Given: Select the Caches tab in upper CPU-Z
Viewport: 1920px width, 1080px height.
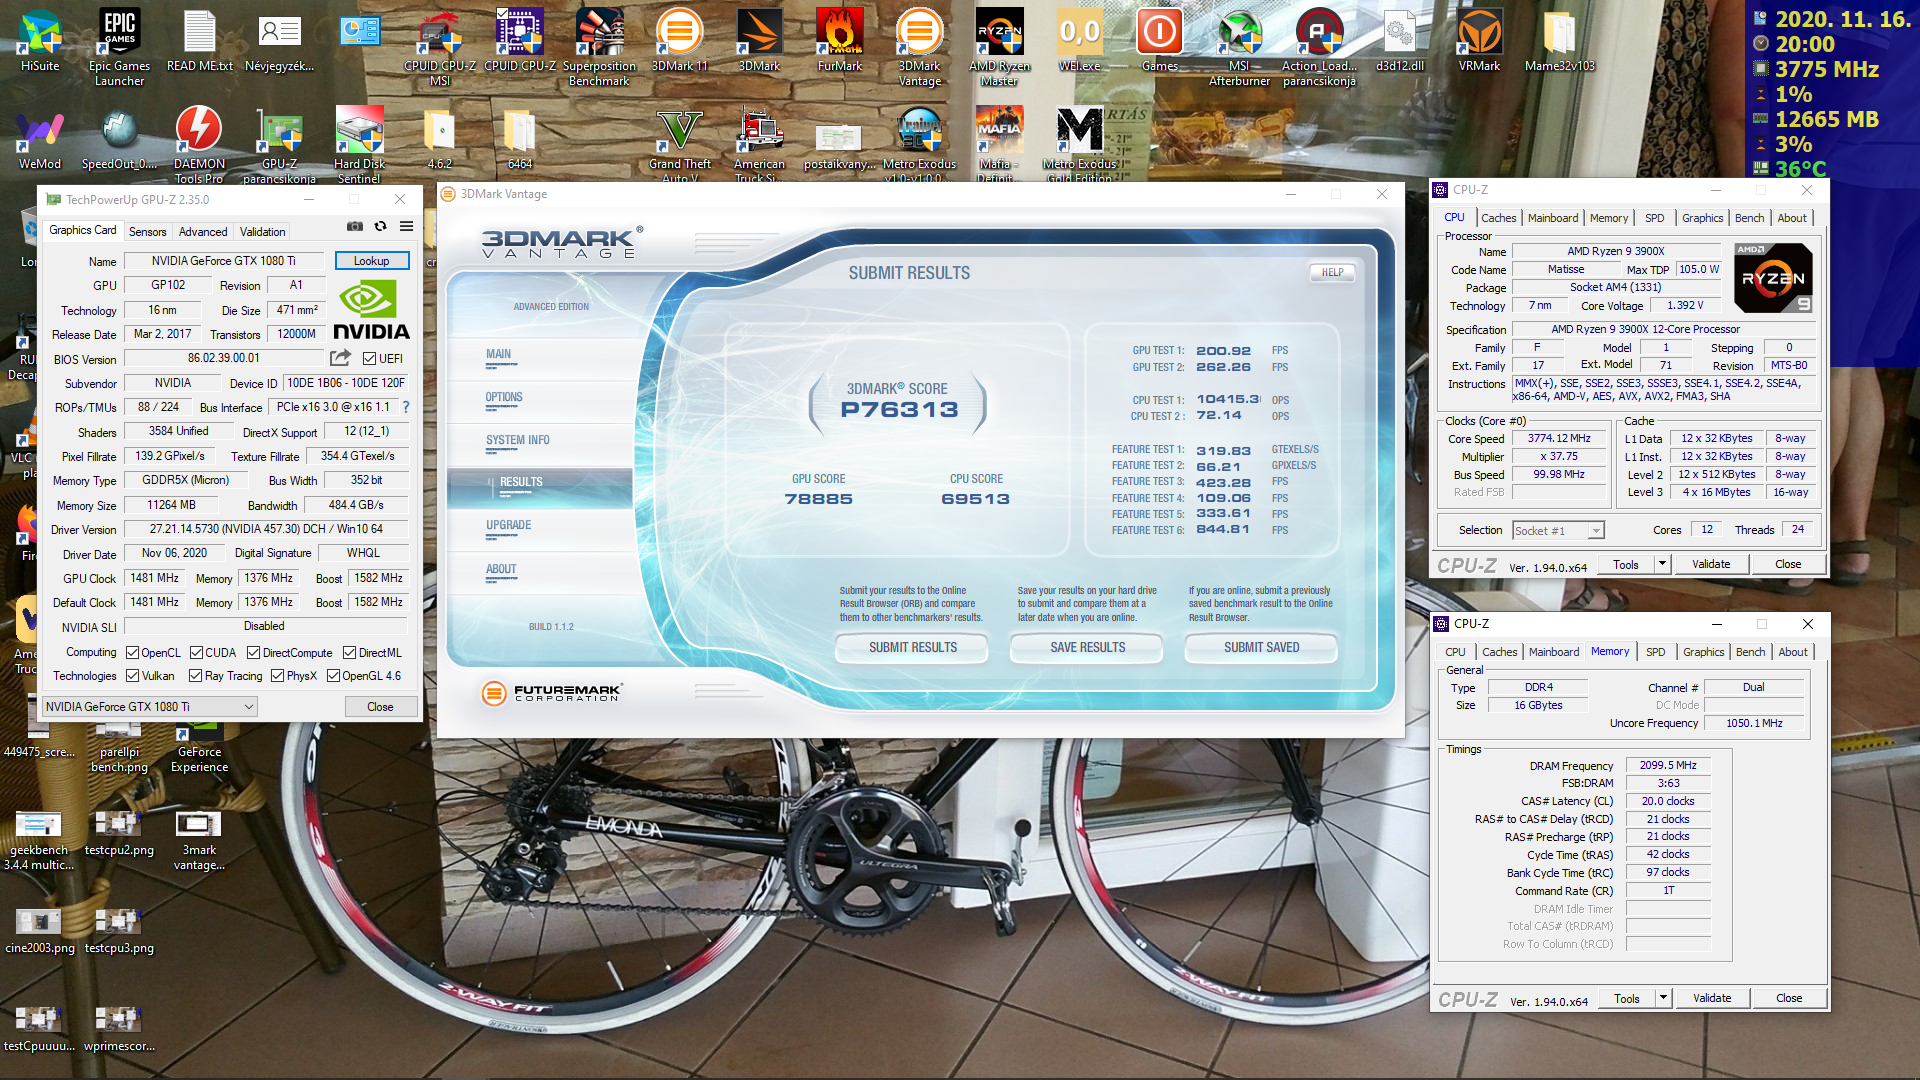Looking at the screenshot, I should click(x=1498, y=217).
